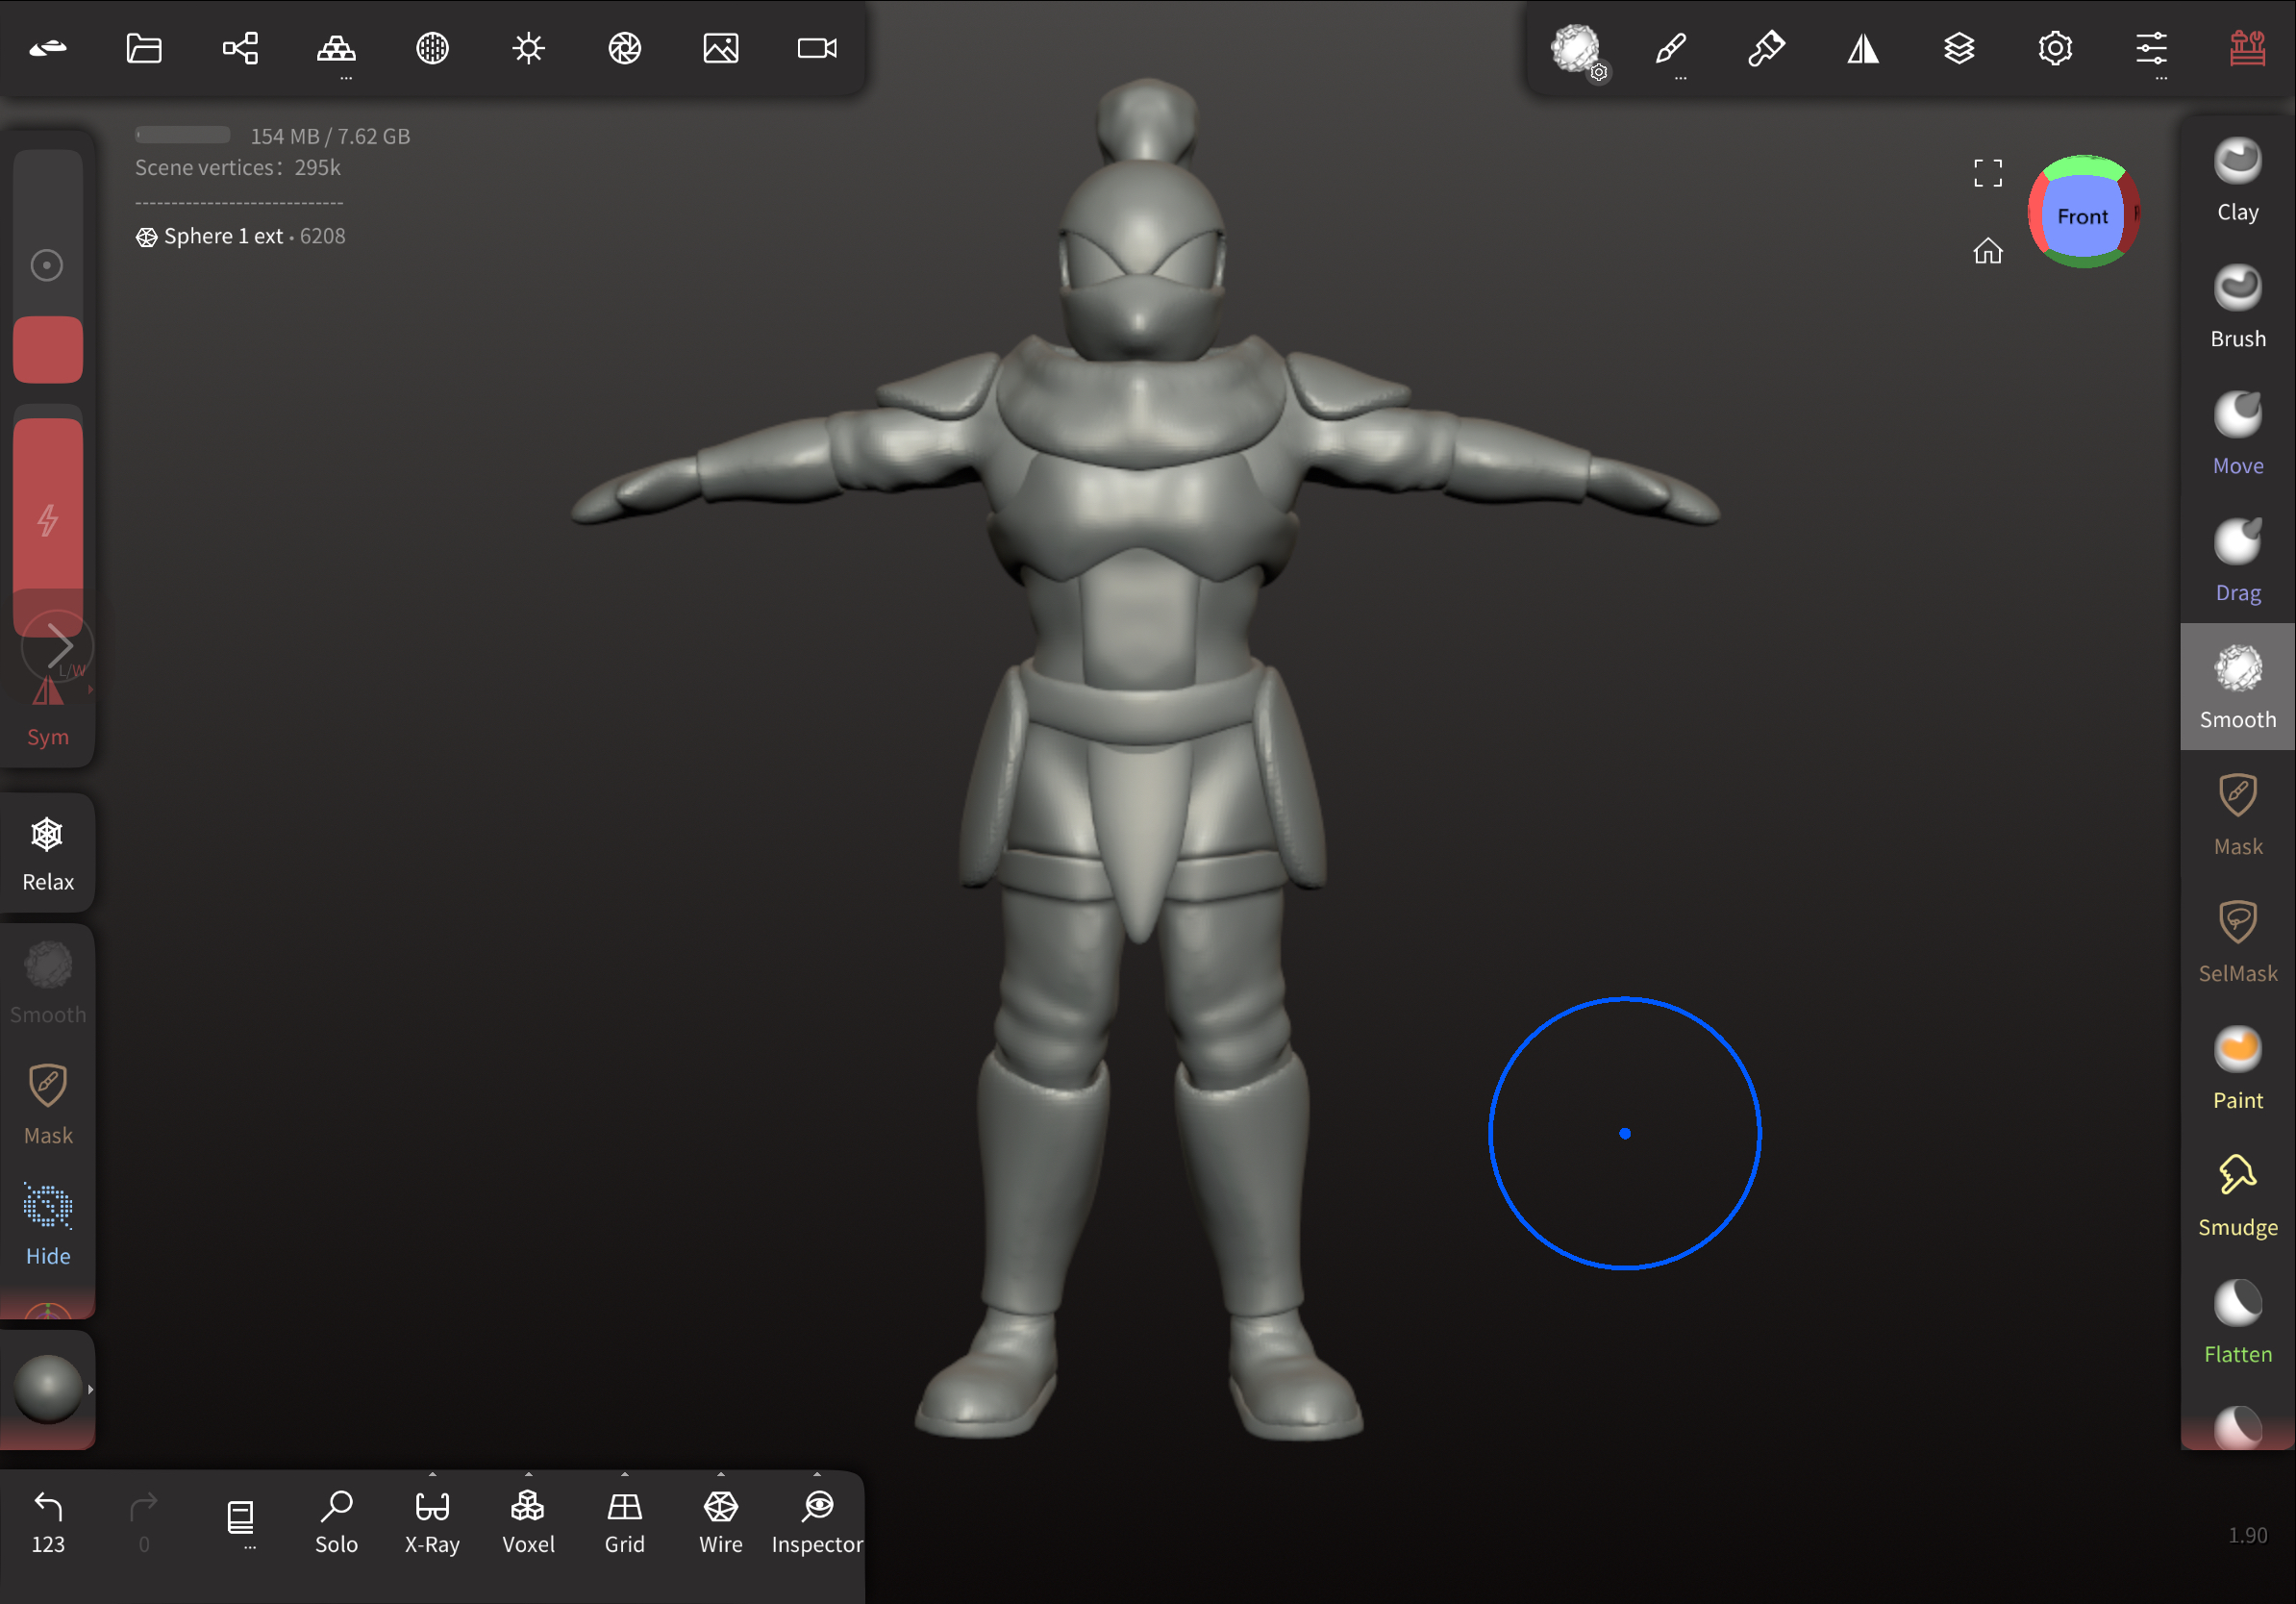
Task: Select the Clay tool
Action: 2238,180
